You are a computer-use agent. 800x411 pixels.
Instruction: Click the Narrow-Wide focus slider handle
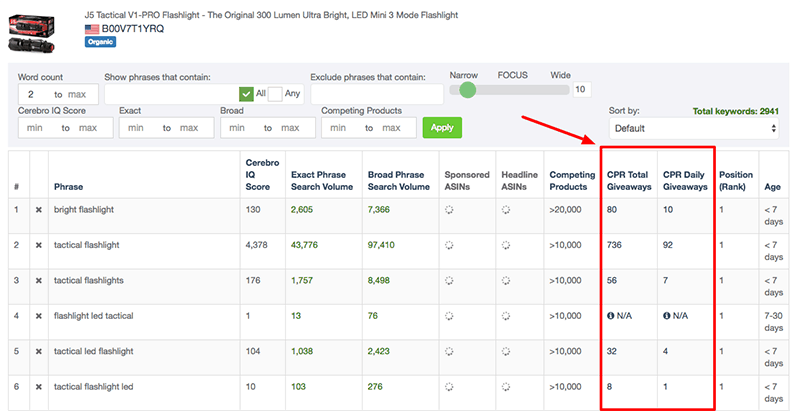pos(467,90)
